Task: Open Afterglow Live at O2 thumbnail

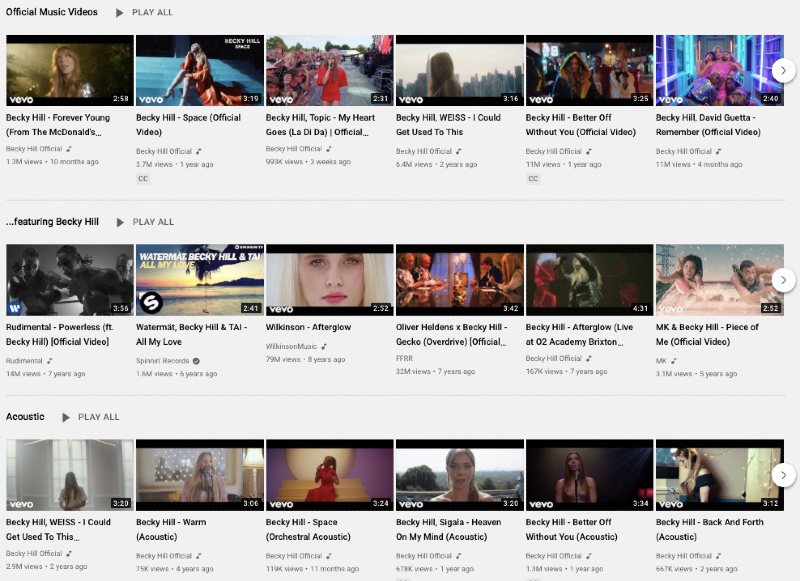Action: pyautogui.click(x=589, y=280)
